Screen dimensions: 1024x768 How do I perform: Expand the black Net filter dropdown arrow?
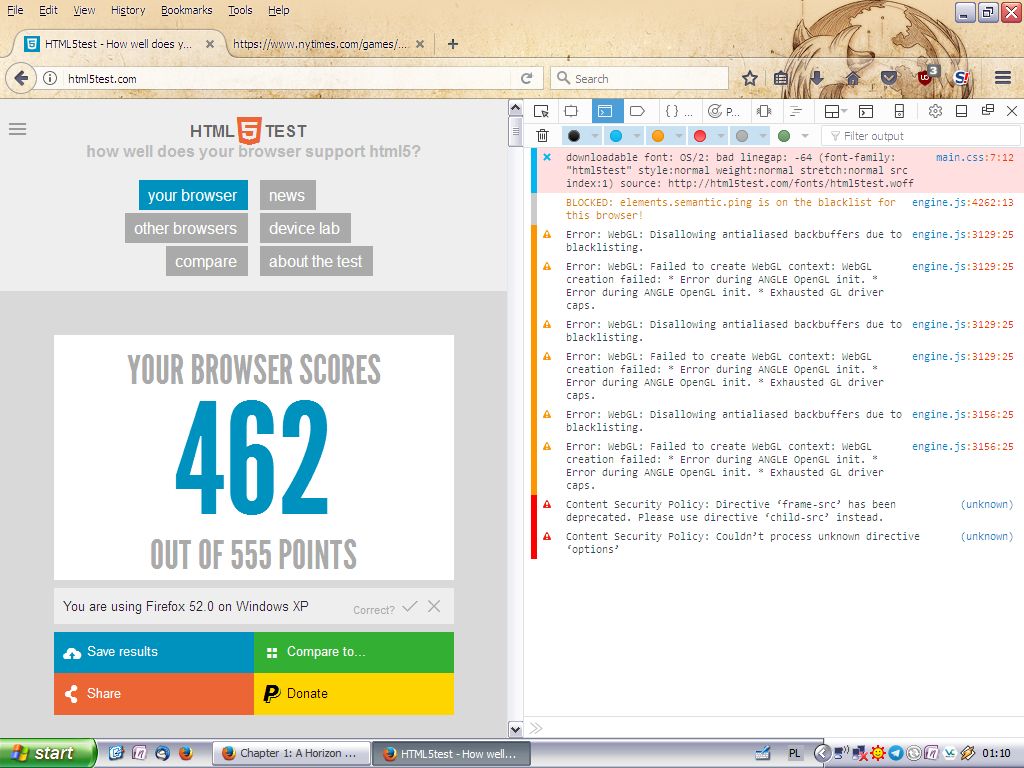tap(595, 136)
